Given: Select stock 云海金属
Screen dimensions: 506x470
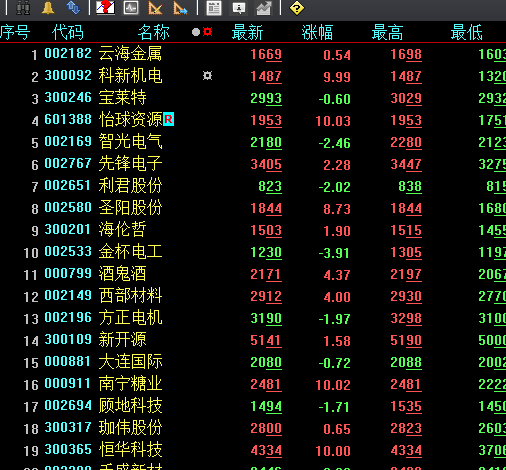Looking at the screenshot, I should click(130, 54).
